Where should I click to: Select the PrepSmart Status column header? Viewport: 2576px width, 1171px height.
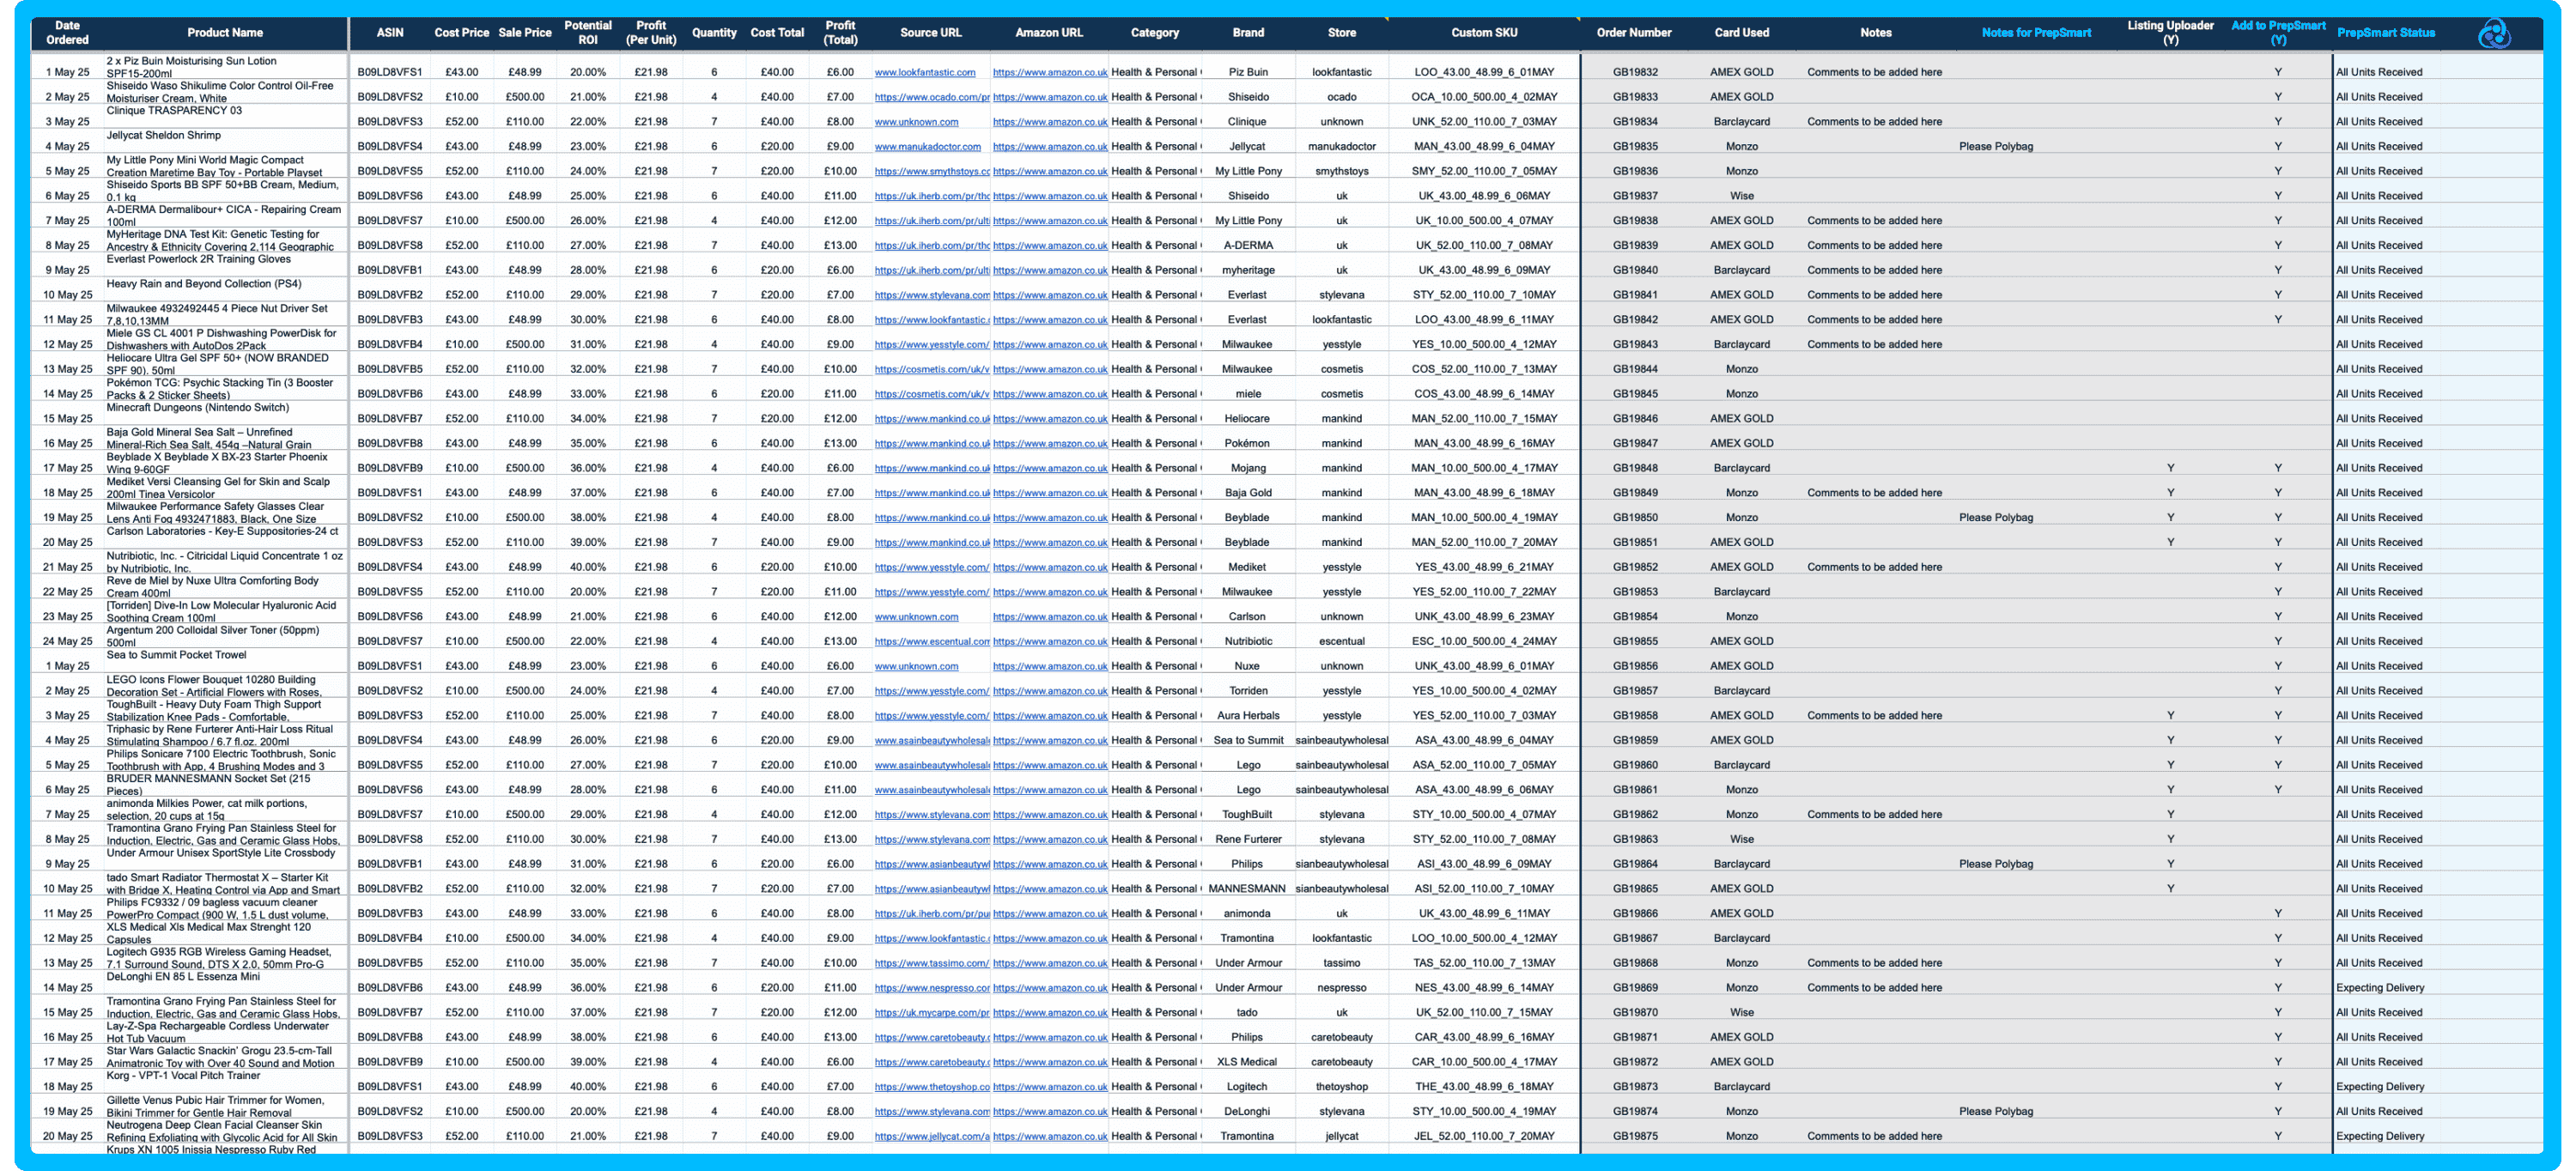pyautogui.click(x=2386, y=33)
